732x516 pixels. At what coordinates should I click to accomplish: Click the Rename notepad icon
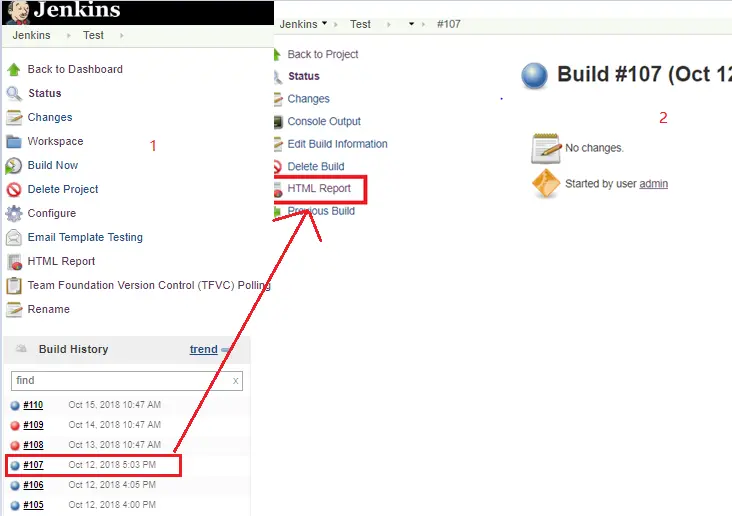click(14, 310)
